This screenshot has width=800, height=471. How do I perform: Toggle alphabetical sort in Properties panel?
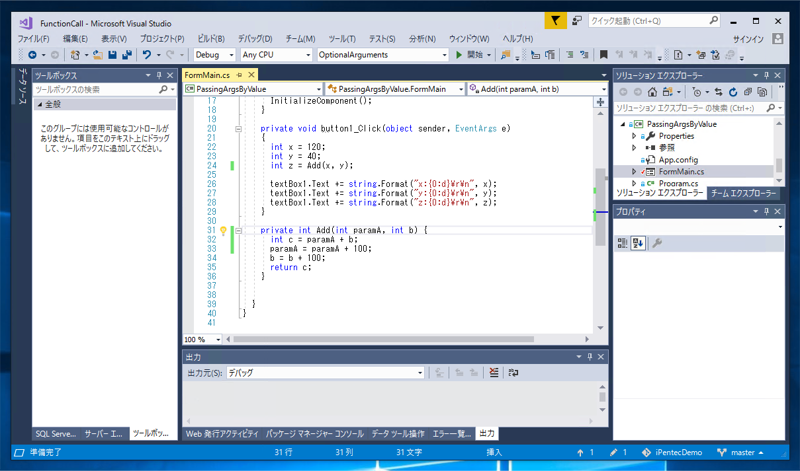click(638, 243)
